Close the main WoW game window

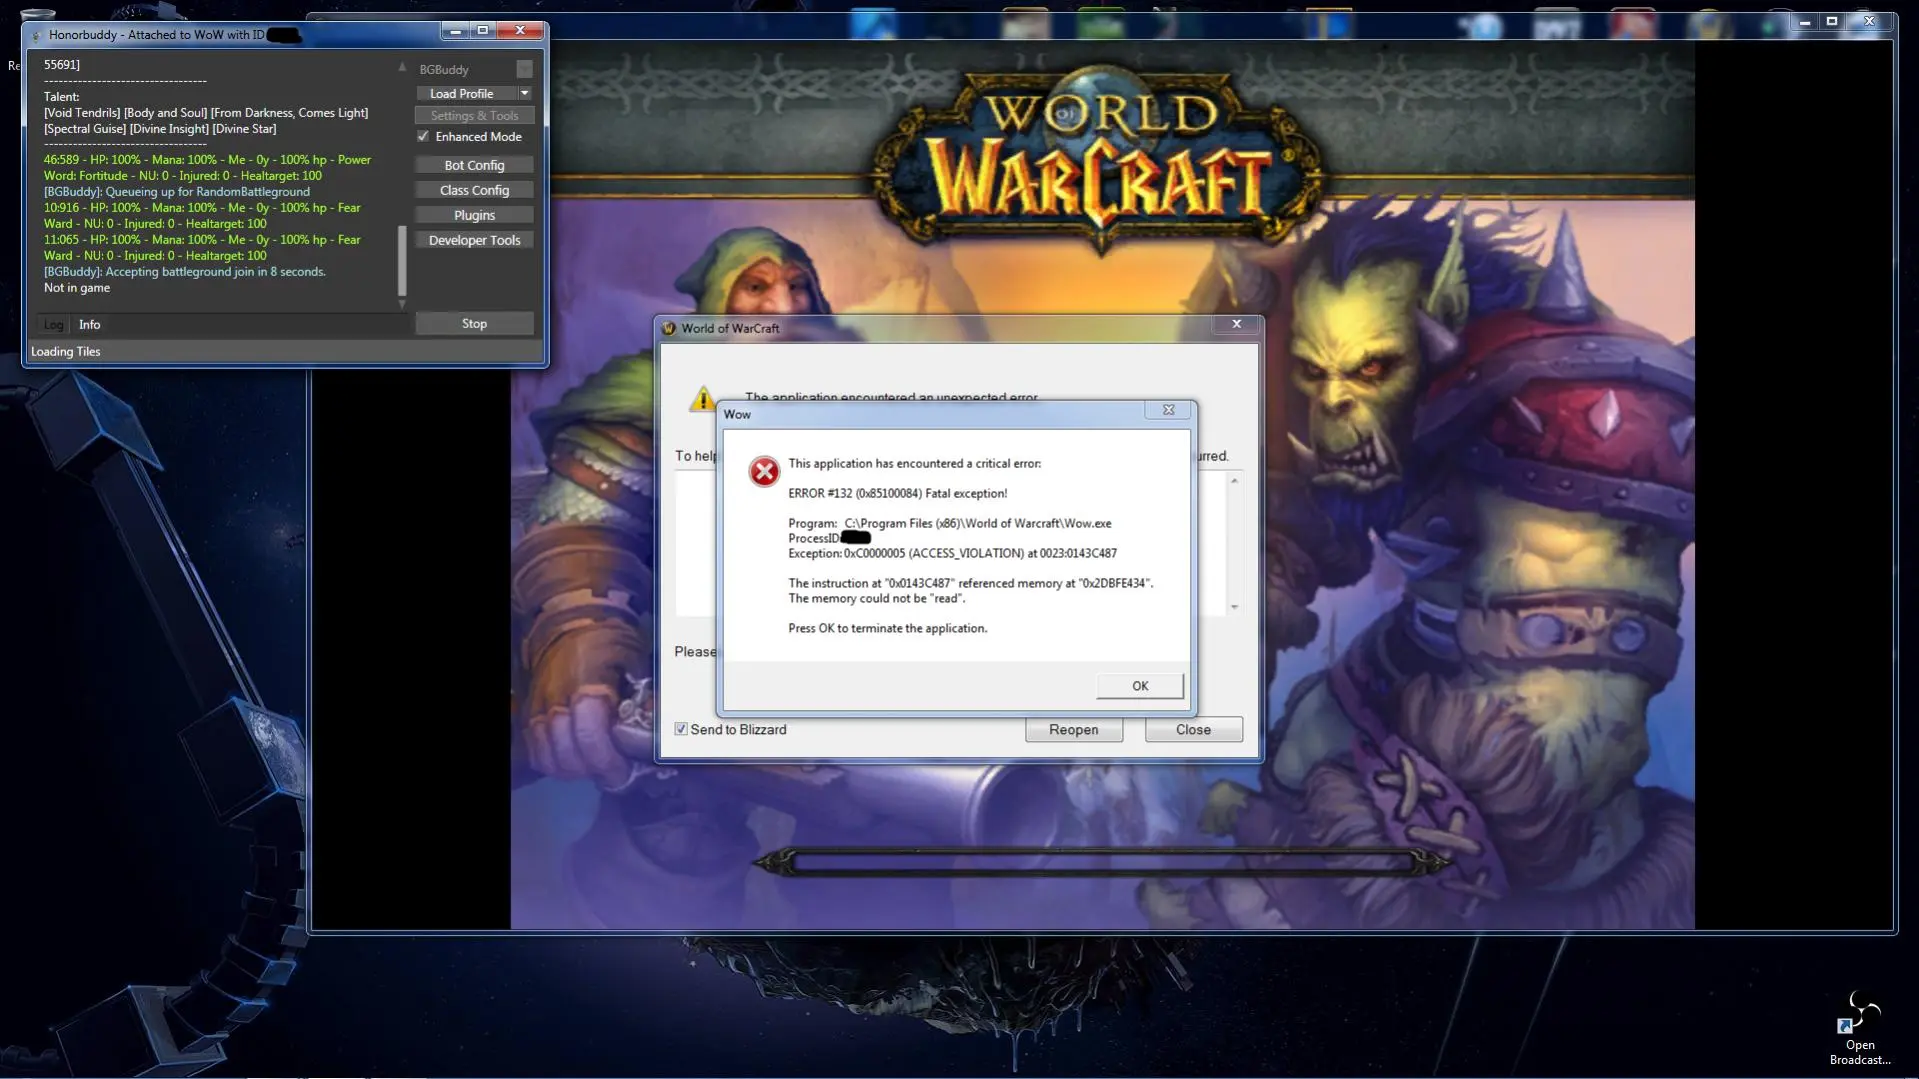pyautogui.click(x=1869, y=21)
